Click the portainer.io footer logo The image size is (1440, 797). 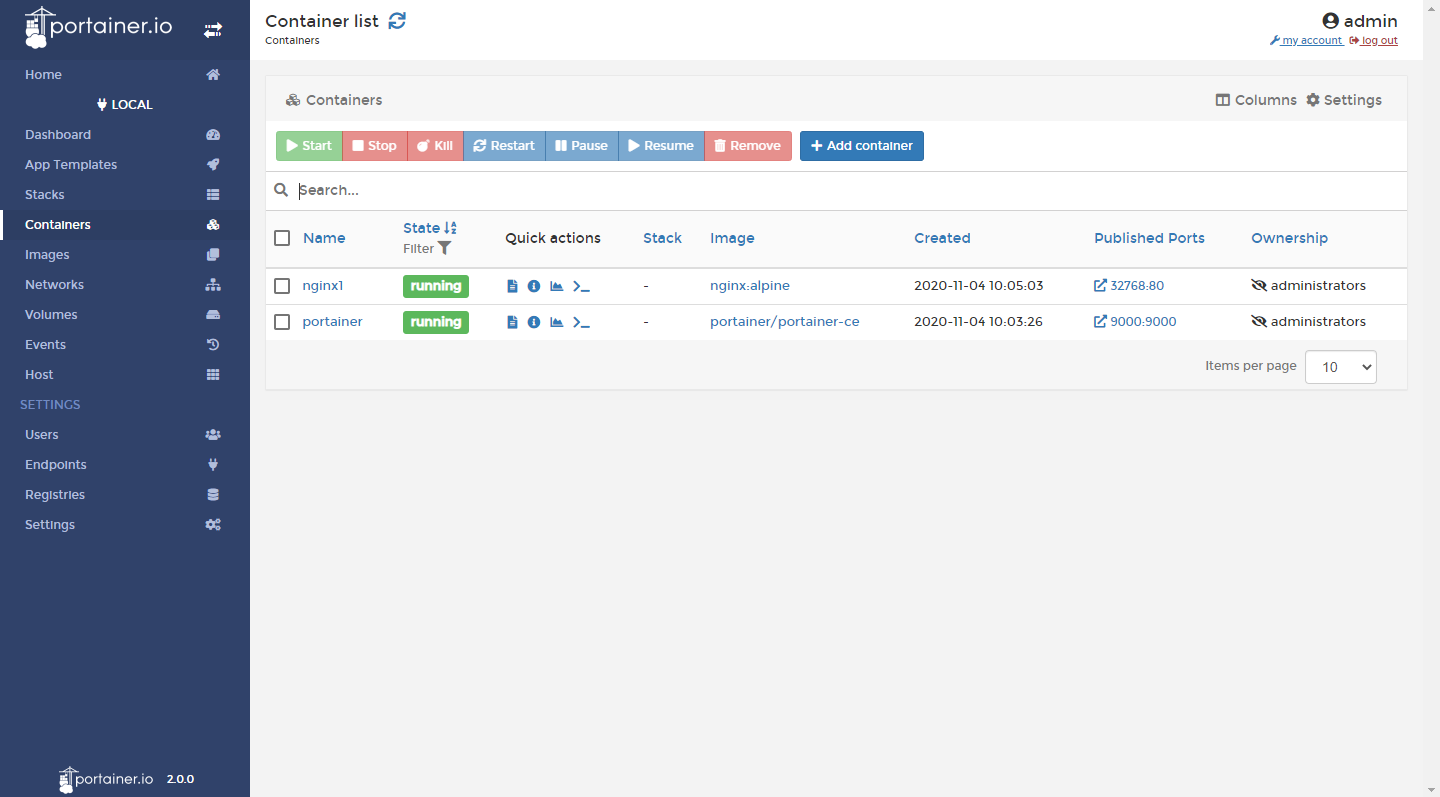coord(106,779)
